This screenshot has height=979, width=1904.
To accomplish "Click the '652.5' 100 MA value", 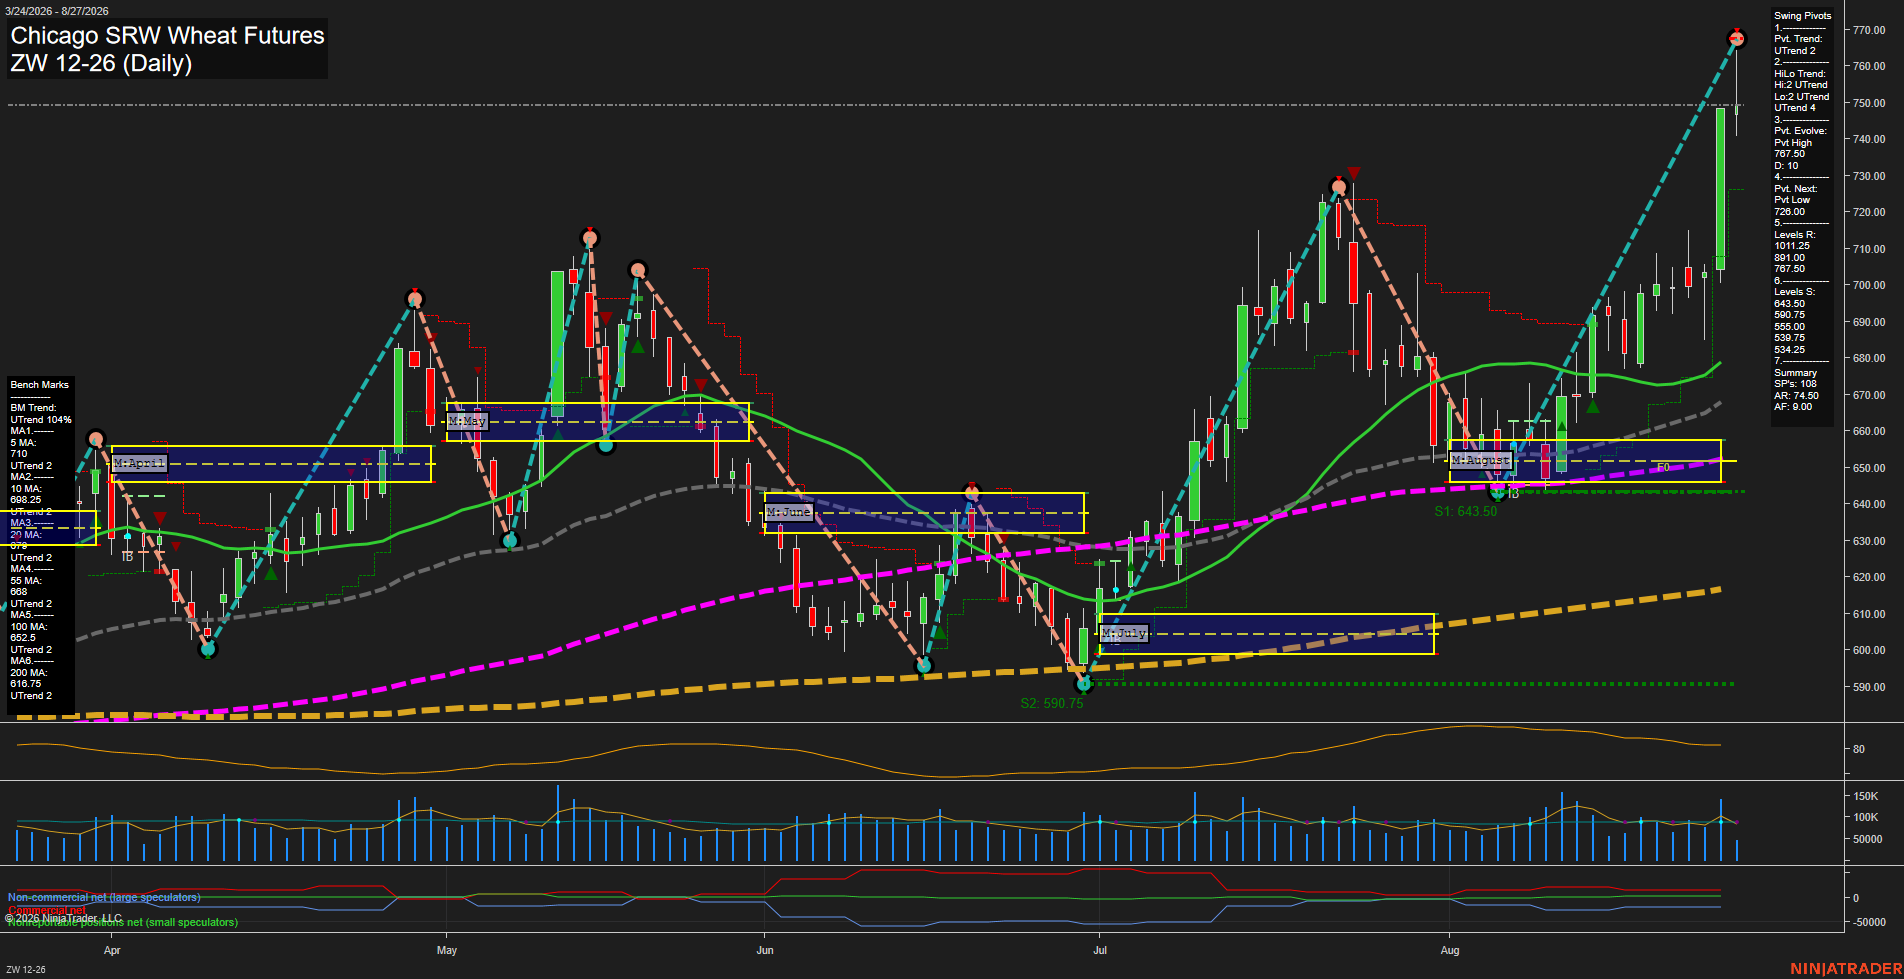I will click(23, 638).
